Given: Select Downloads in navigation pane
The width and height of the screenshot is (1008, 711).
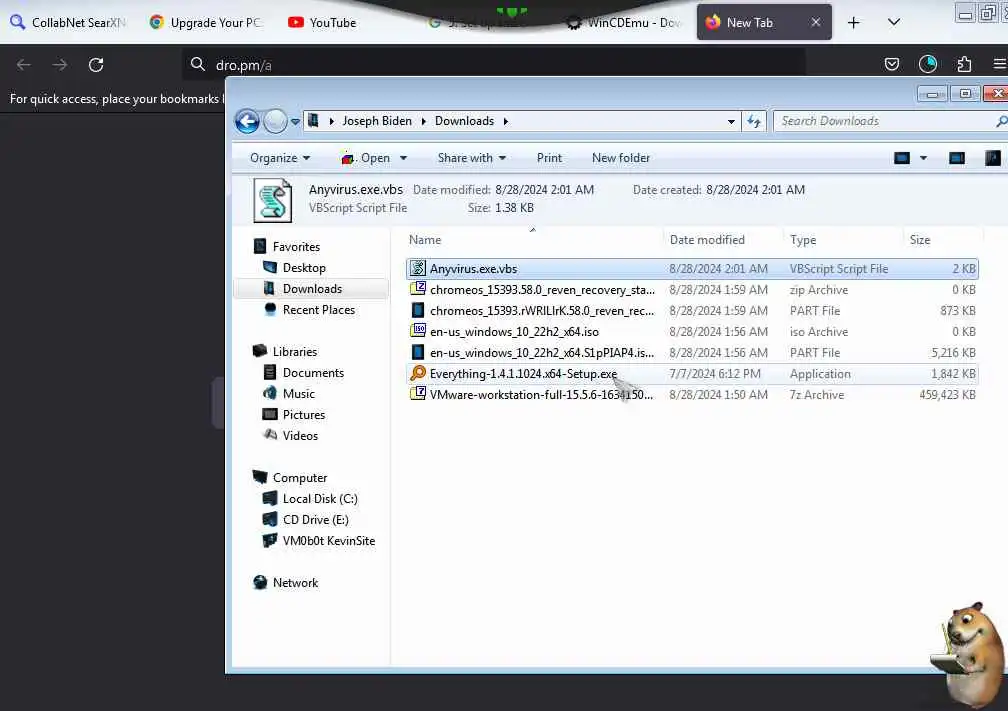Looking at the screenshot, I should click(312, 289).
